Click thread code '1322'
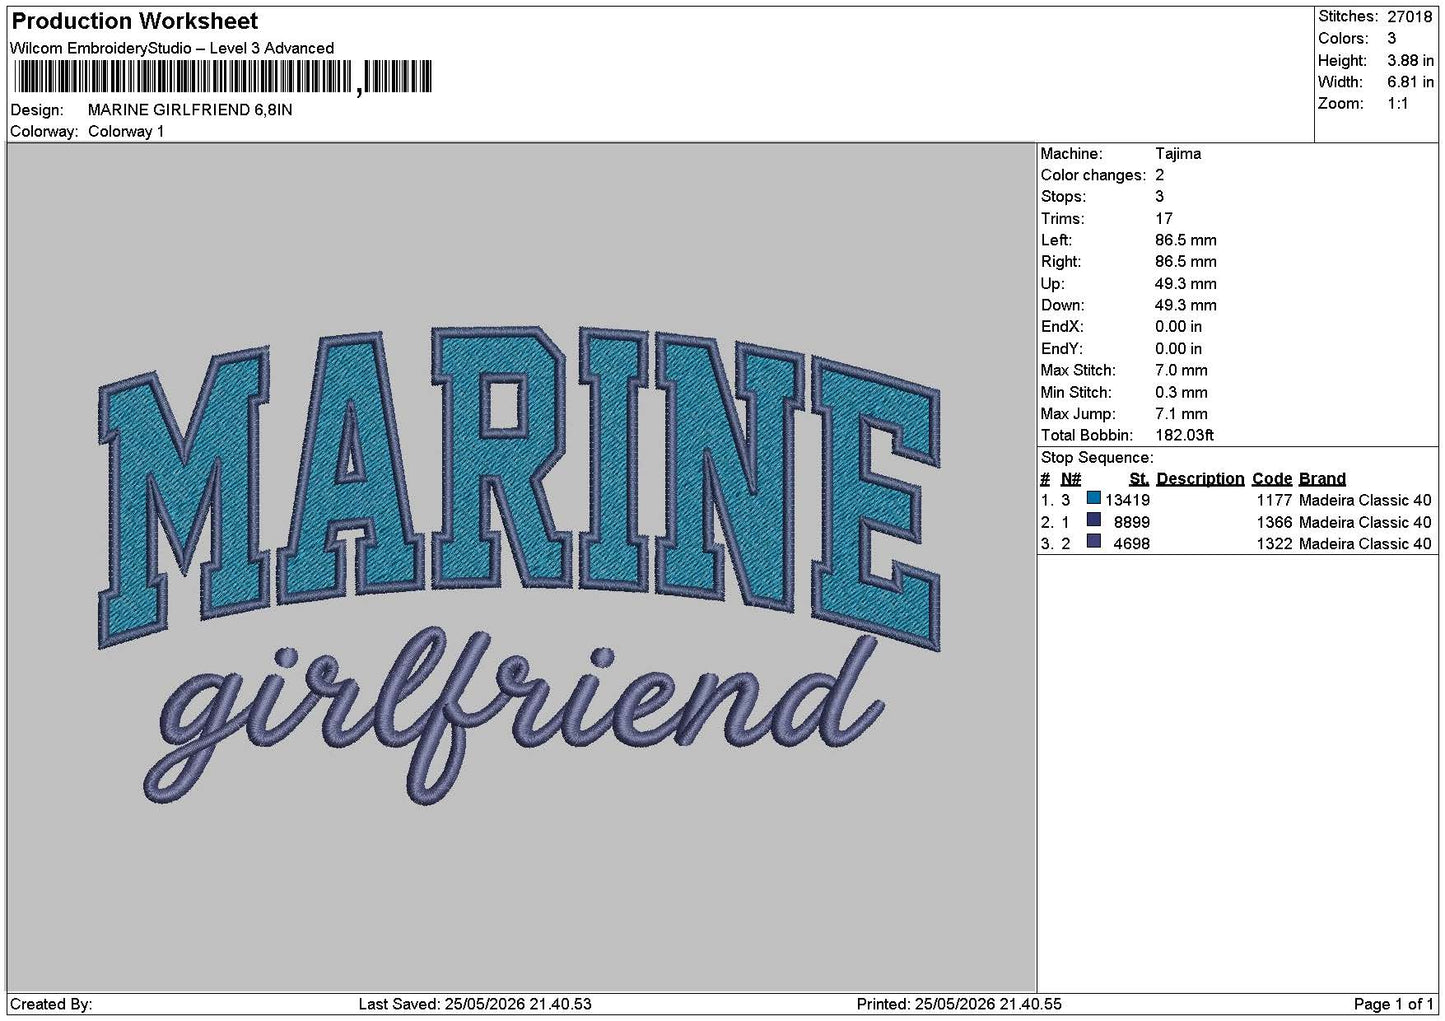The width and height of the screenshot is (1445, 1021). tap(1275, 544)
